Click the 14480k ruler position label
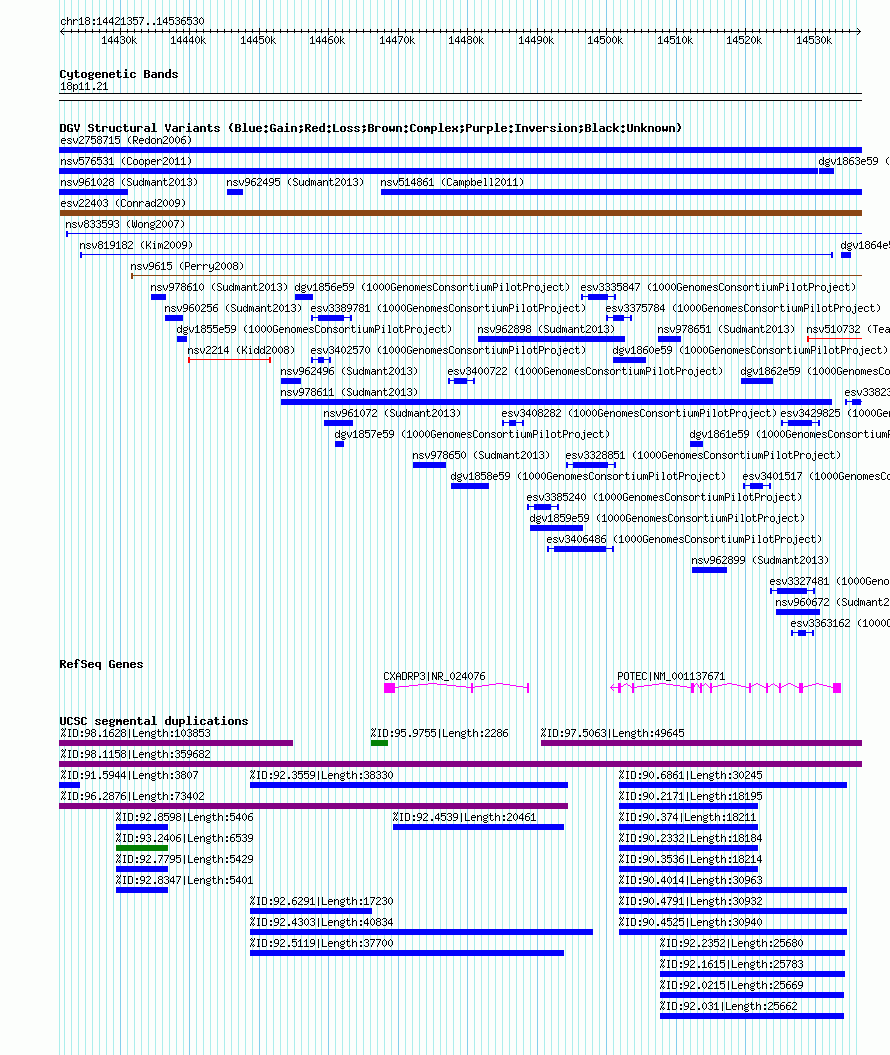 466,40
